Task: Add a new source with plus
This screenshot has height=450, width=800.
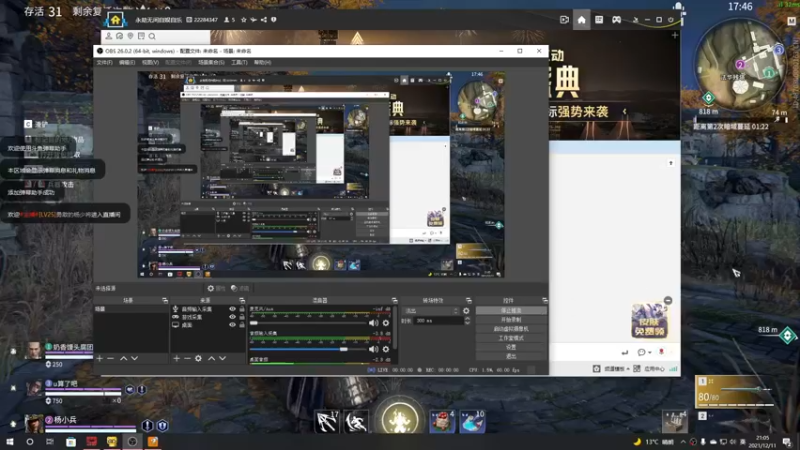Action: click(177, 358)
